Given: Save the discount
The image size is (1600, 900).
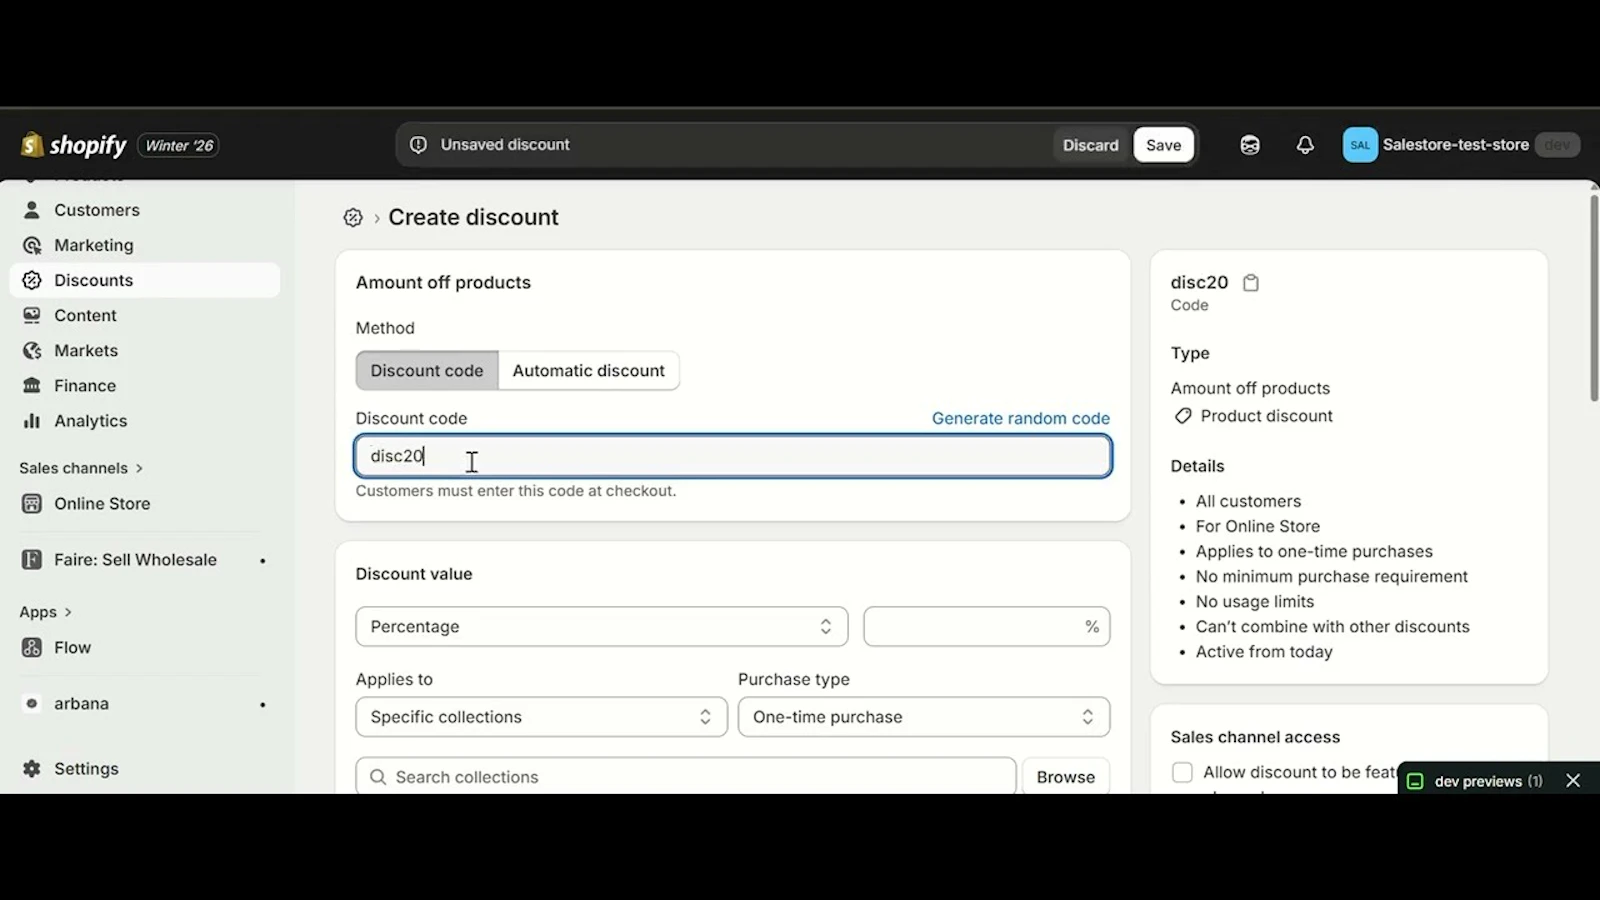Looking at the screenshot, I should (x=1163, y=145).
